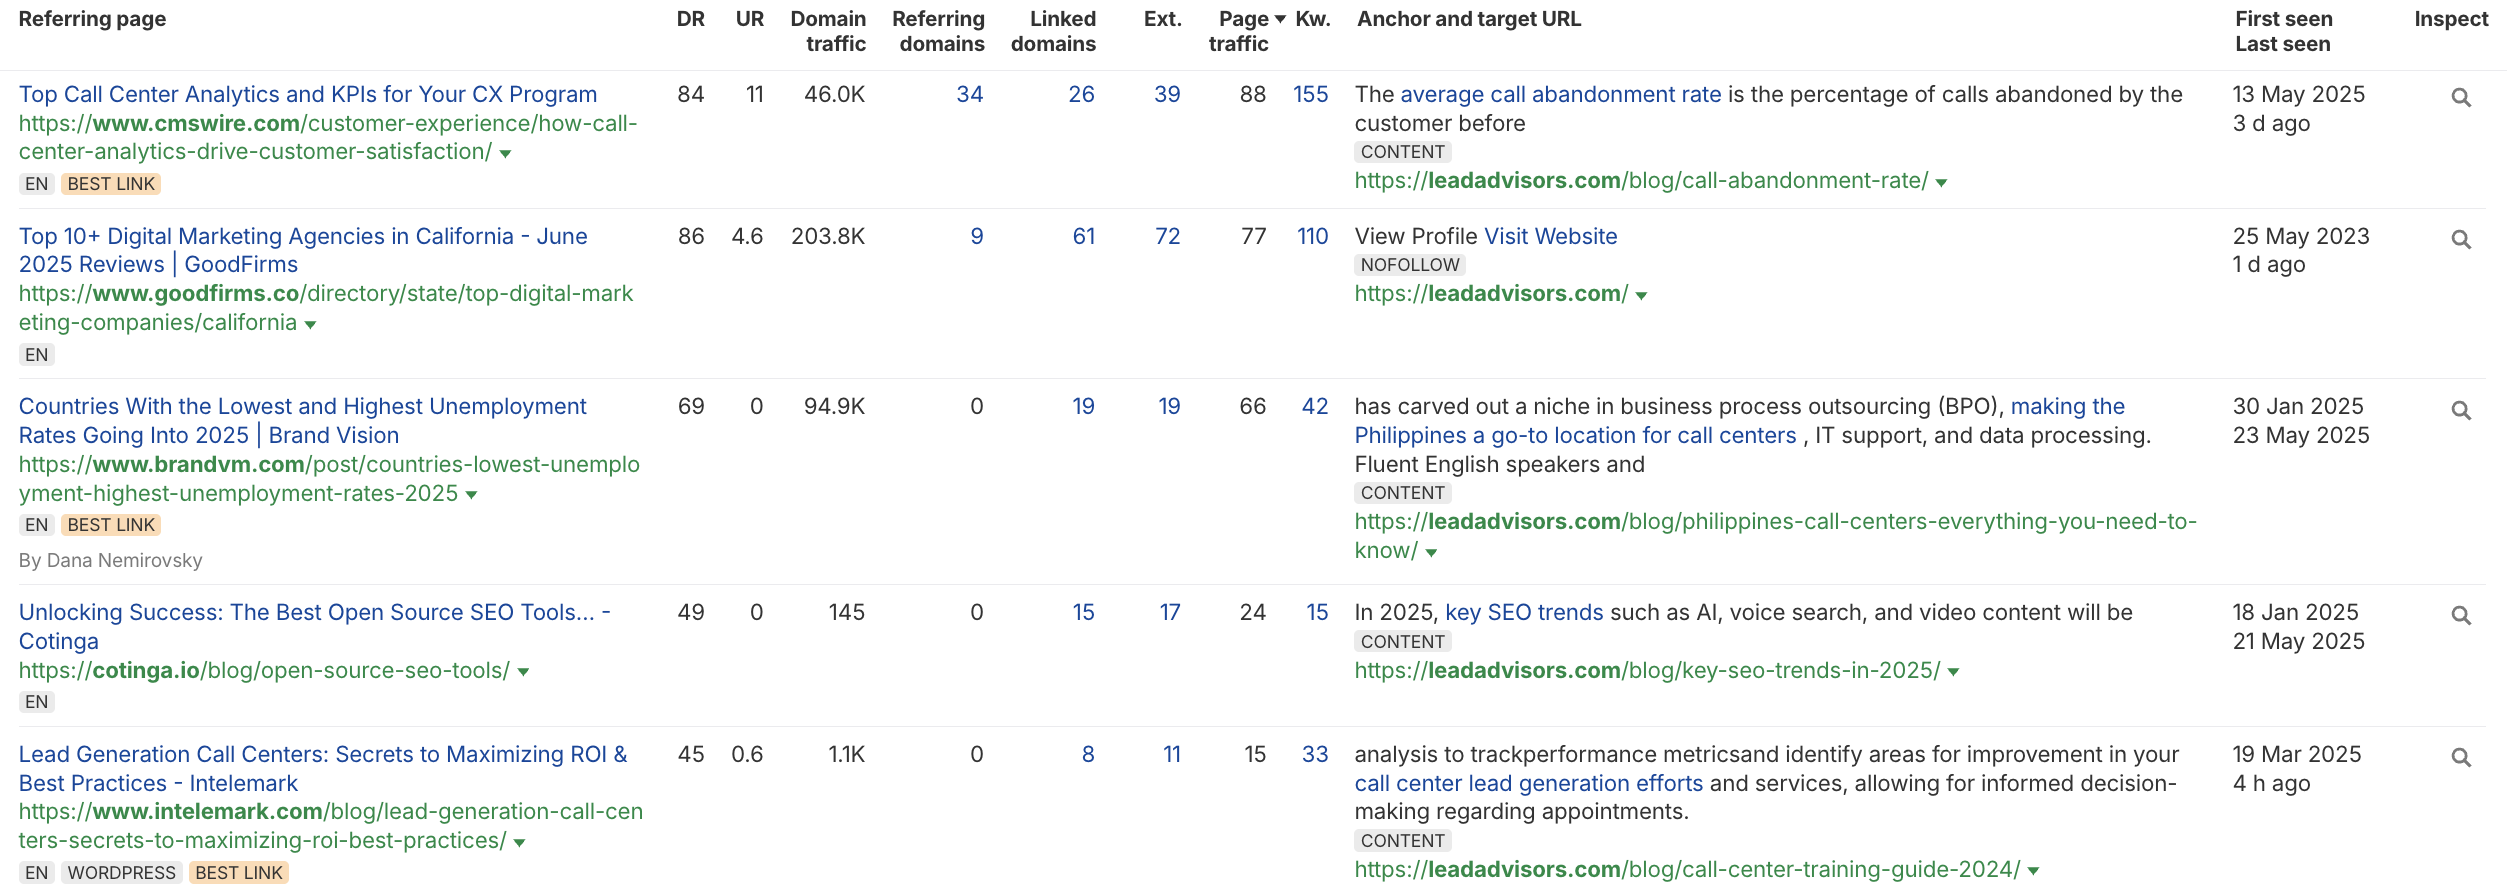Click keywords value 42 for brandvm
The width and height of the screenshot is (2507, 888).
1315,406
